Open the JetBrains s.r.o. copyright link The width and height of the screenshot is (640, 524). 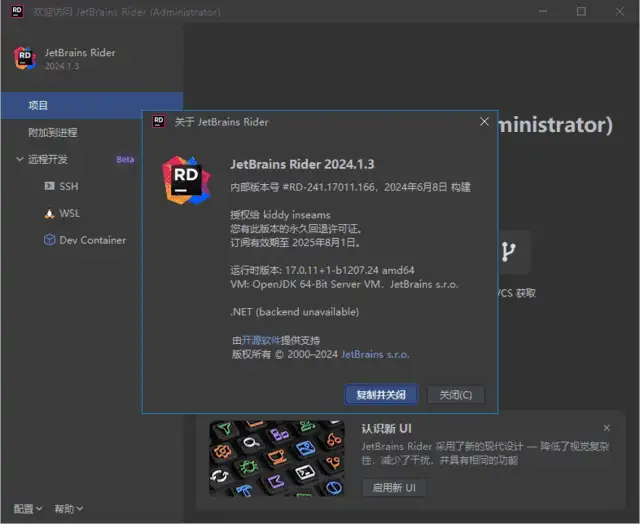[375, 354]
